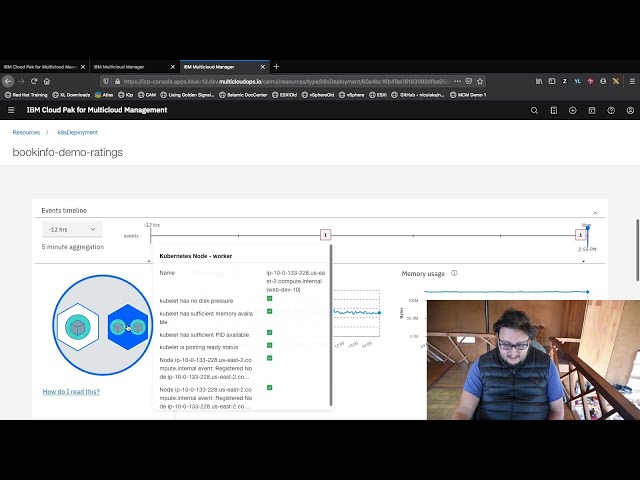The width and height of the screenshot is (640, 480).
Task: Click the page vertical scrollbar
Action: [638, 250]
